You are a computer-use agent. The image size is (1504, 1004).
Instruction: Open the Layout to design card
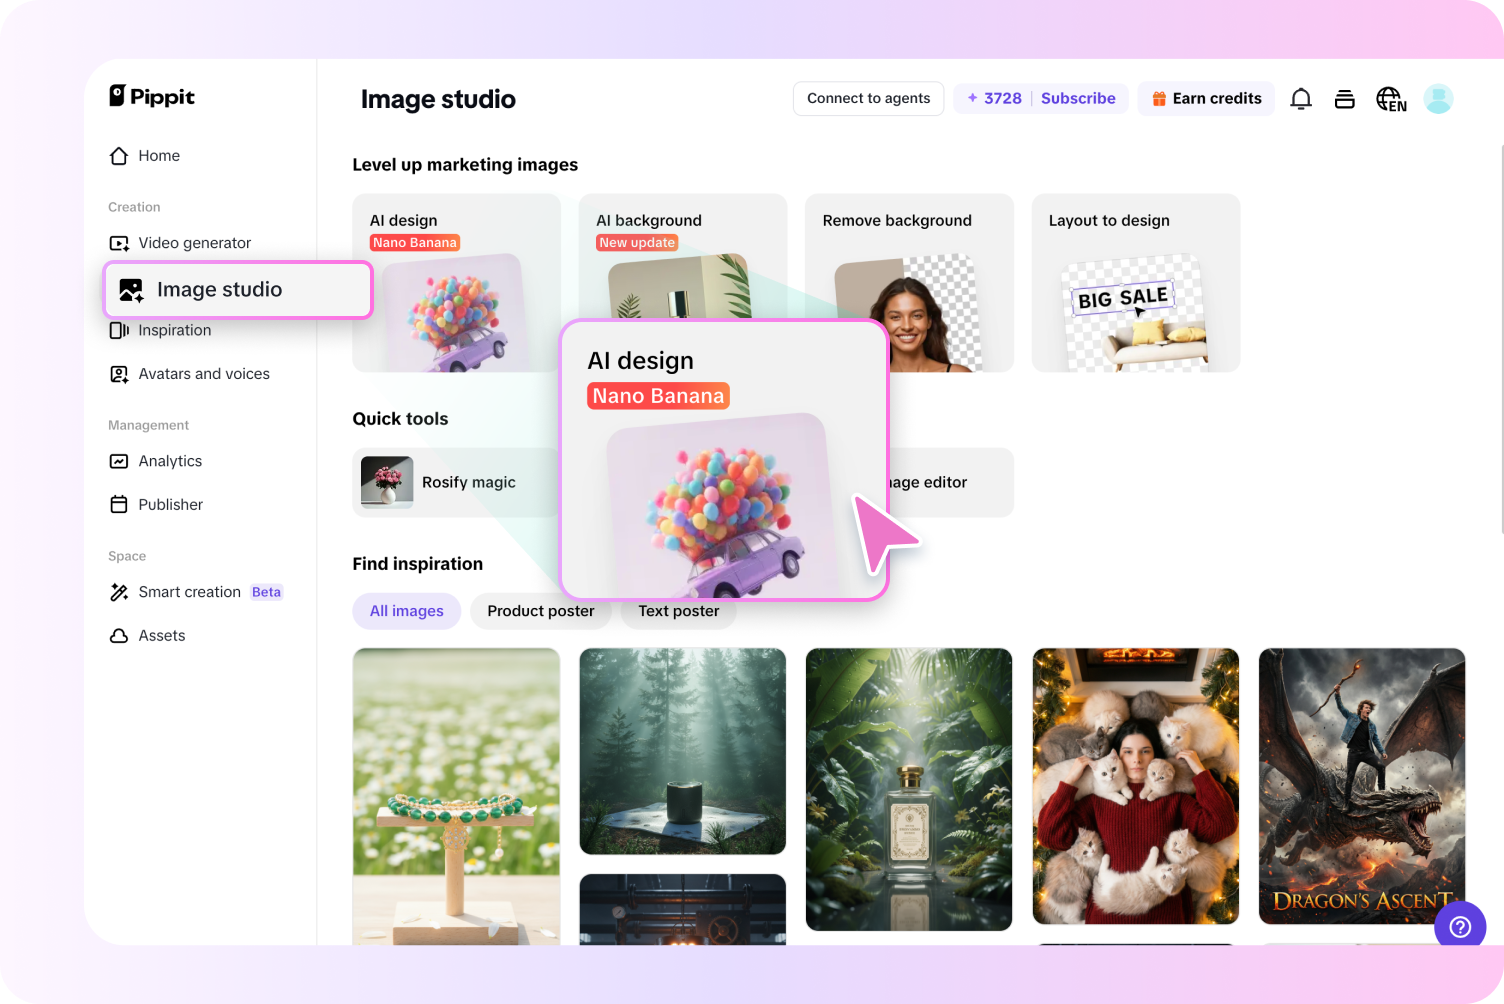pos(1136,283)
